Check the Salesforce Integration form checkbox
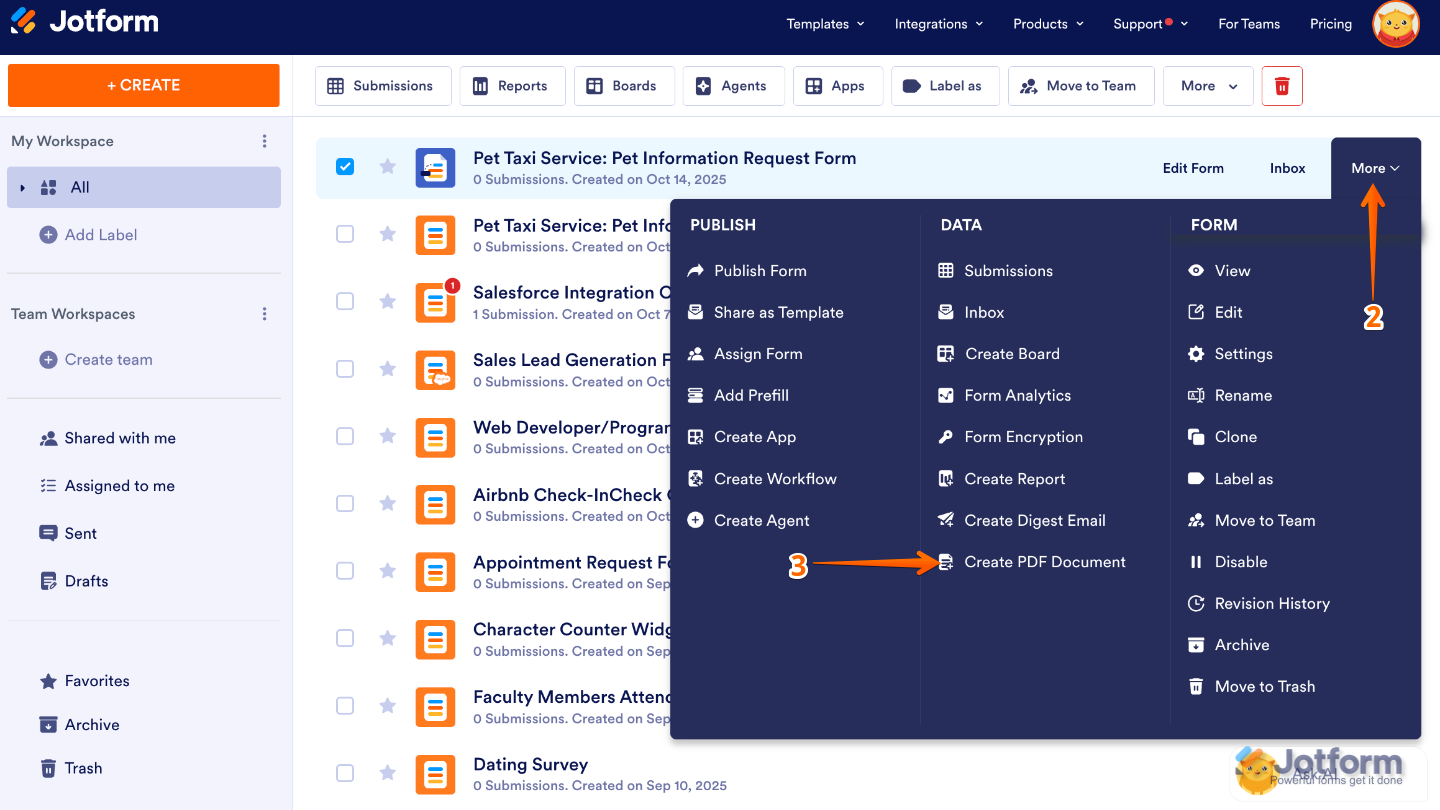This screenshot has height=810, width=1440. click(345, 301)
